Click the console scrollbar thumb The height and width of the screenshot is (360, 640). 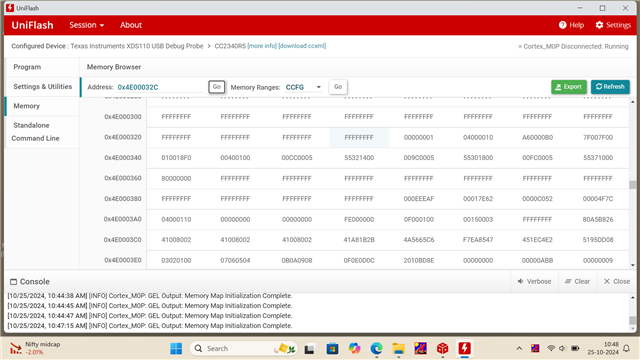point(633,320)
